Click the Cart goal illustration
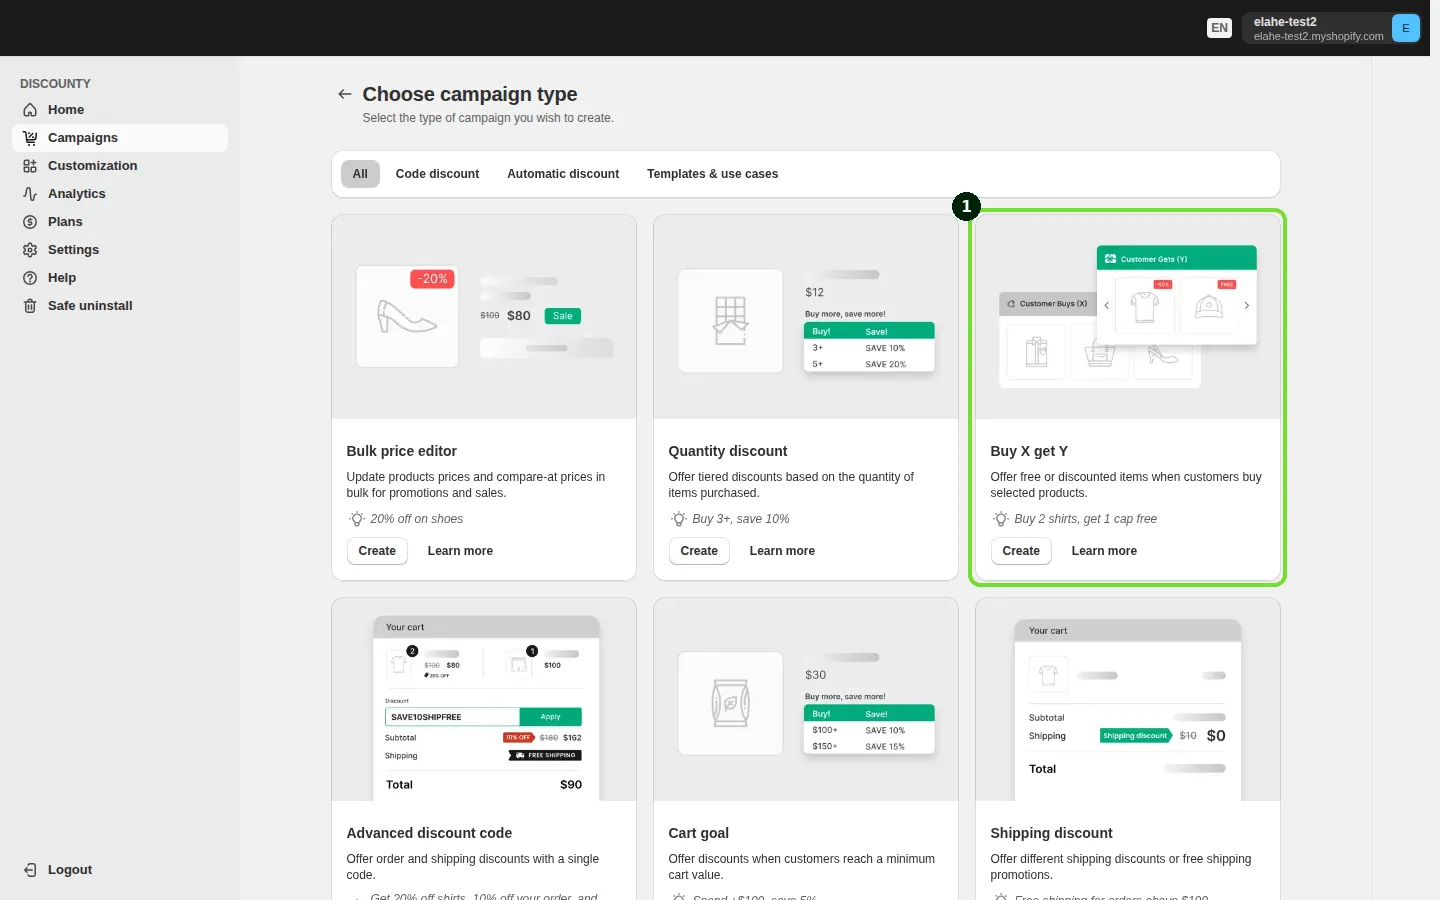1440x900 pixels. click(x=806, y=700)
